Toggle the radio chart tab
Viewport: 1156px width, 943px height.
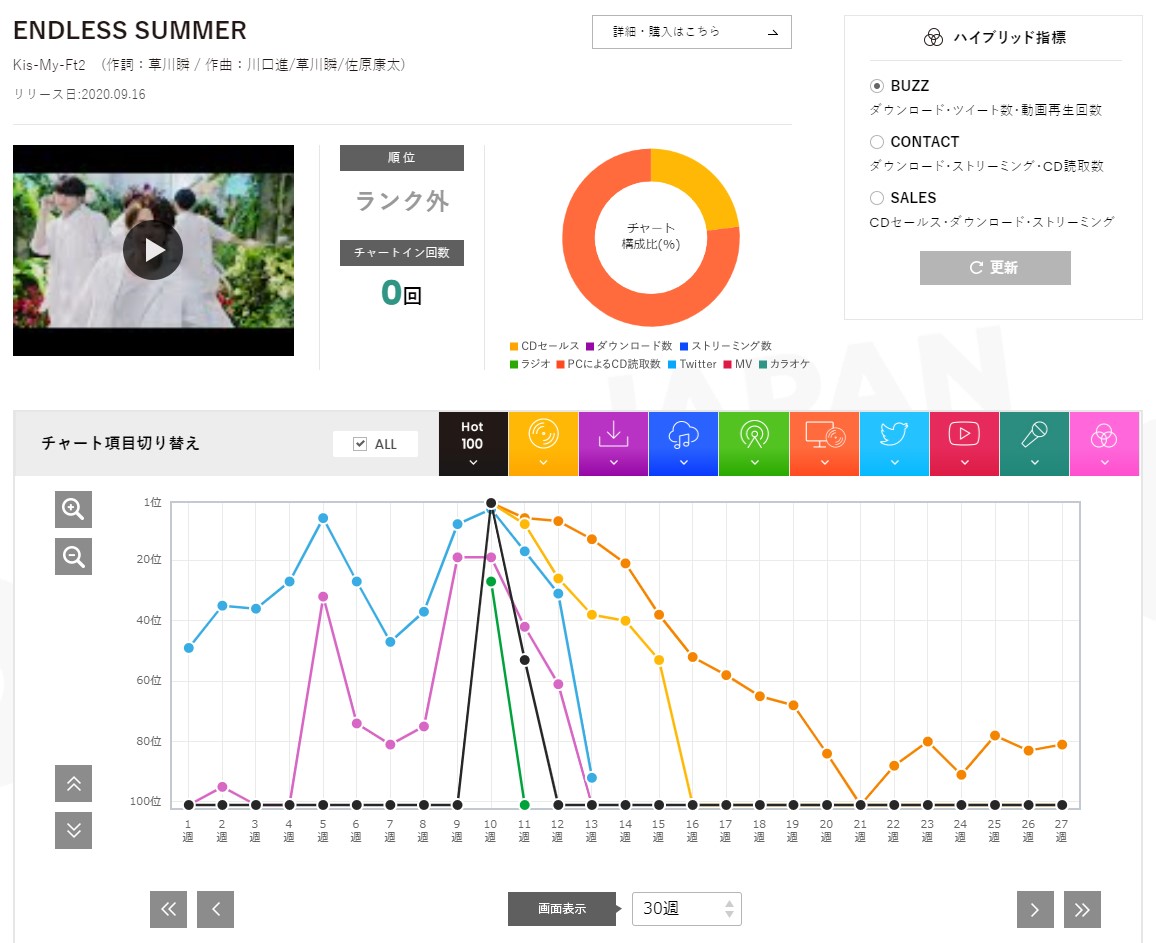[x=754, y=444]
